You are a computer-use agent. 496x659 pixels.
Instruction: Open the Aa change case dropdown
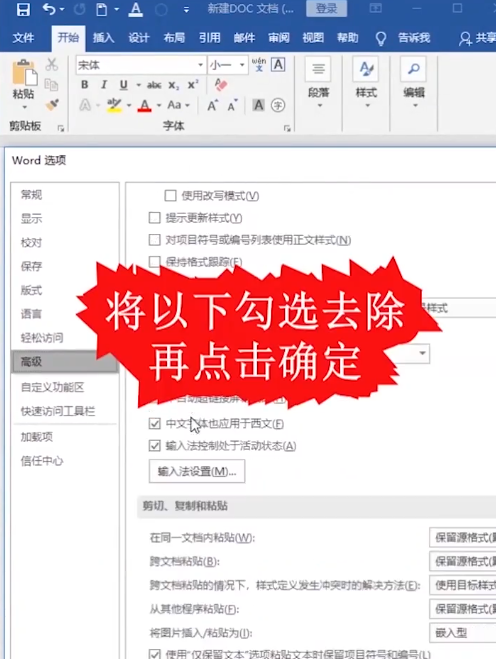coord(178,105)
